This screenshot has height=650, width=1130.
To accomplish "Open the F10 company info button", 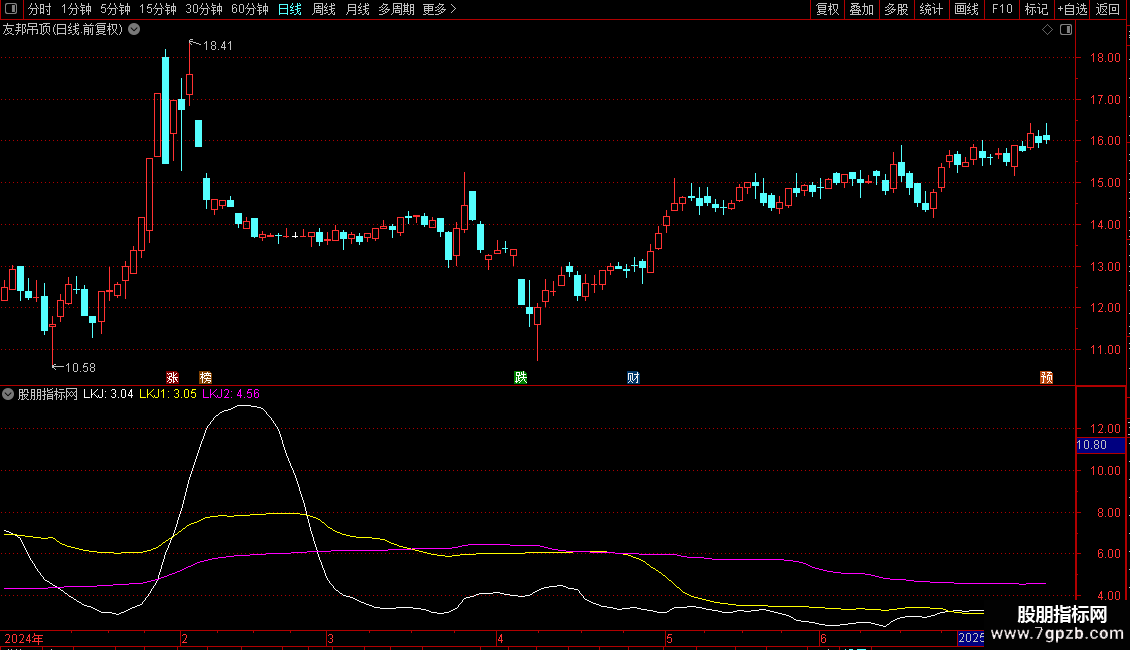I will 1001,9.
